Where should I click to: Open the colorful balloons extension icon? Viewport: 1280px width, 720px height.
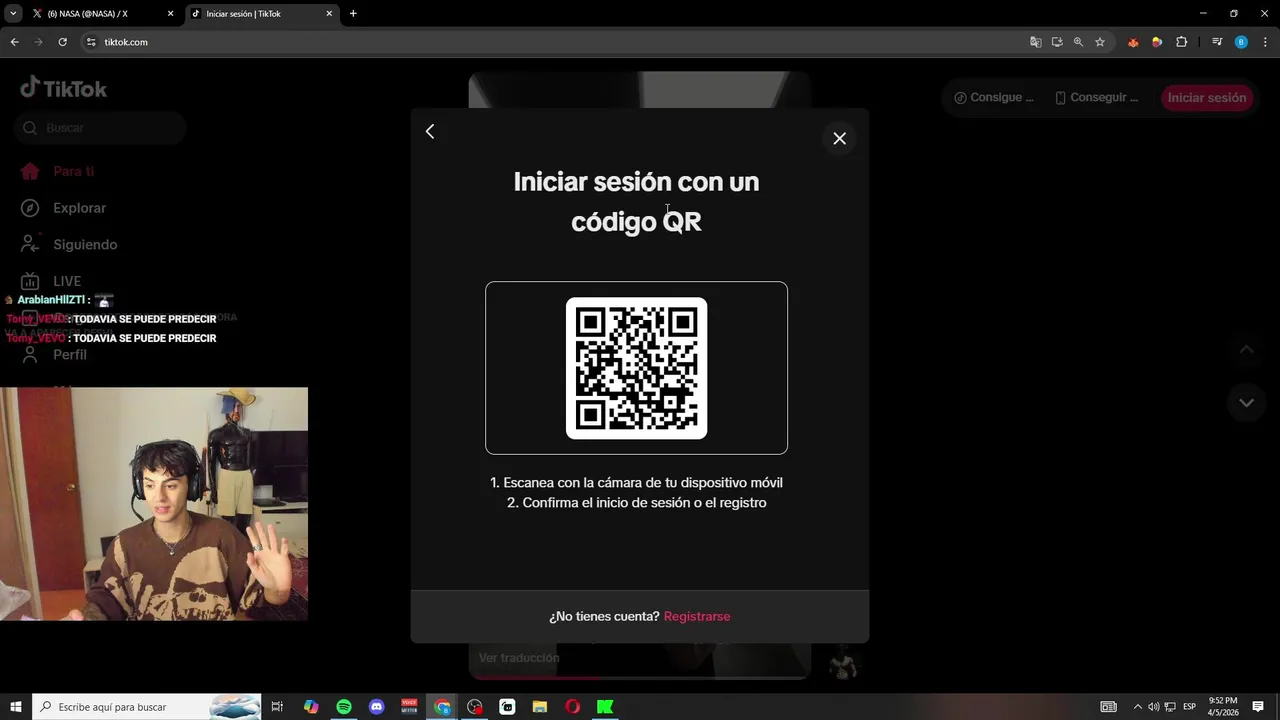(x=1157, y=42)
